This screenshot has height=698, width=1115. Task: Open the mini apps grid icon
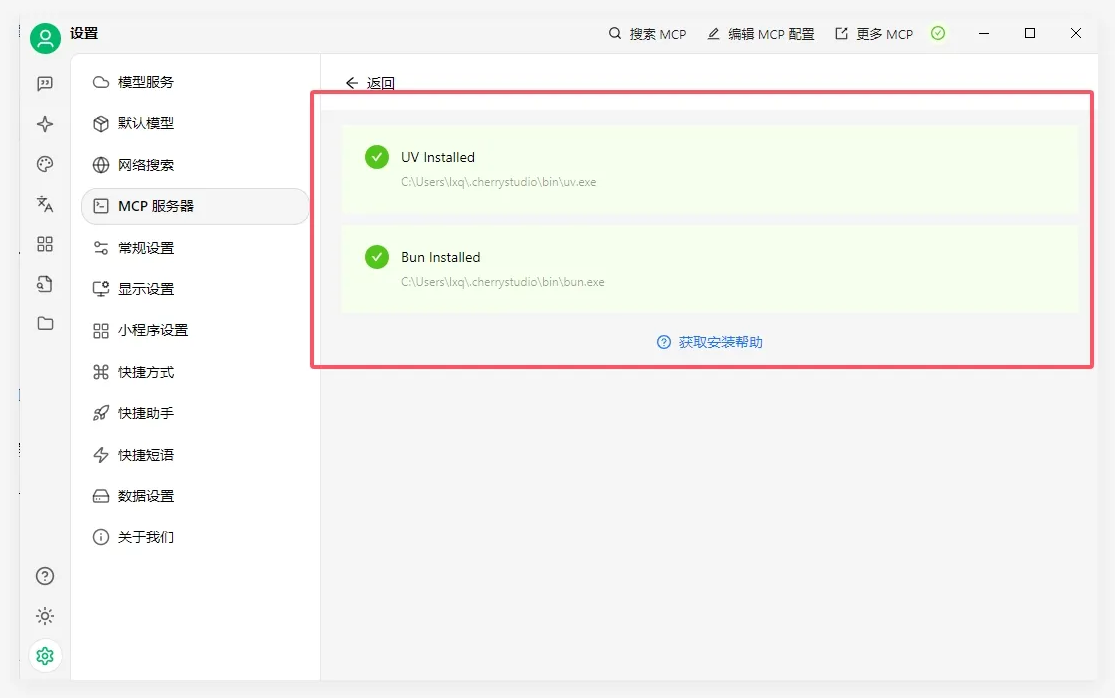(45, 244)
